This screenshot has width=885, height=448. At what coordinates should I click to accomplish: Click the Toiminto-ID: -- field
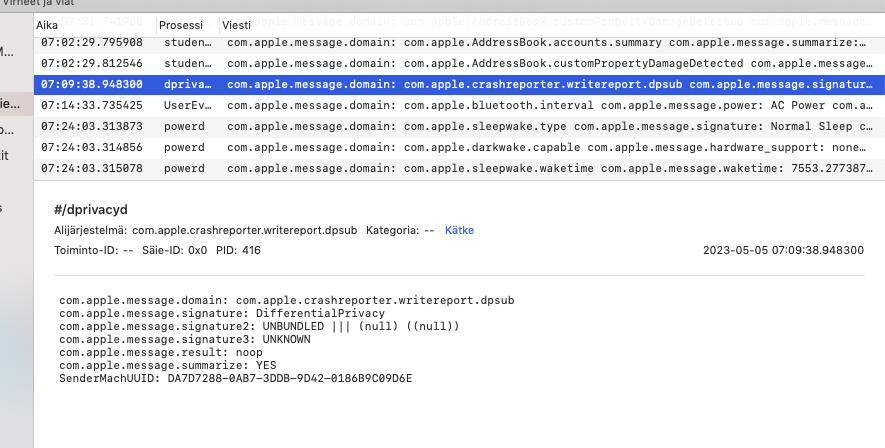pyautogui.click(x=94, y=251)
